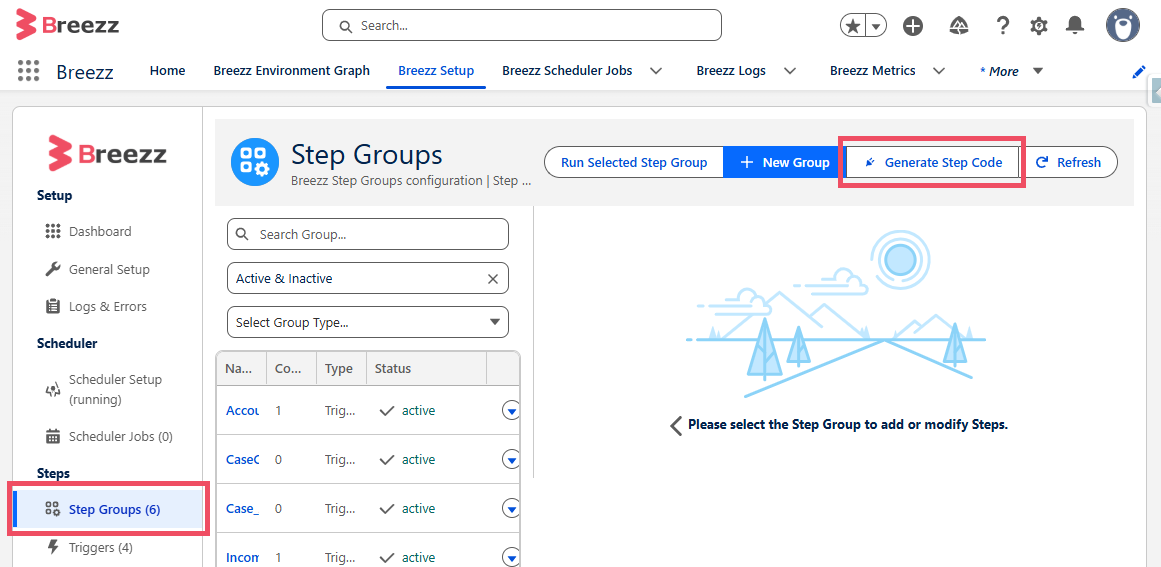Click the Favorites star icon

click(x=853, y=27)
